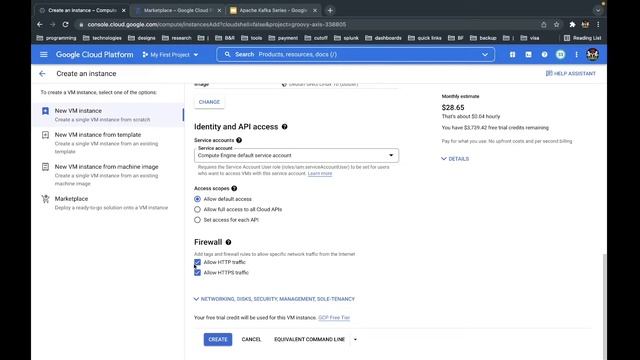Open the My First Project selector

pyautogui.click(x=170, y=54)
